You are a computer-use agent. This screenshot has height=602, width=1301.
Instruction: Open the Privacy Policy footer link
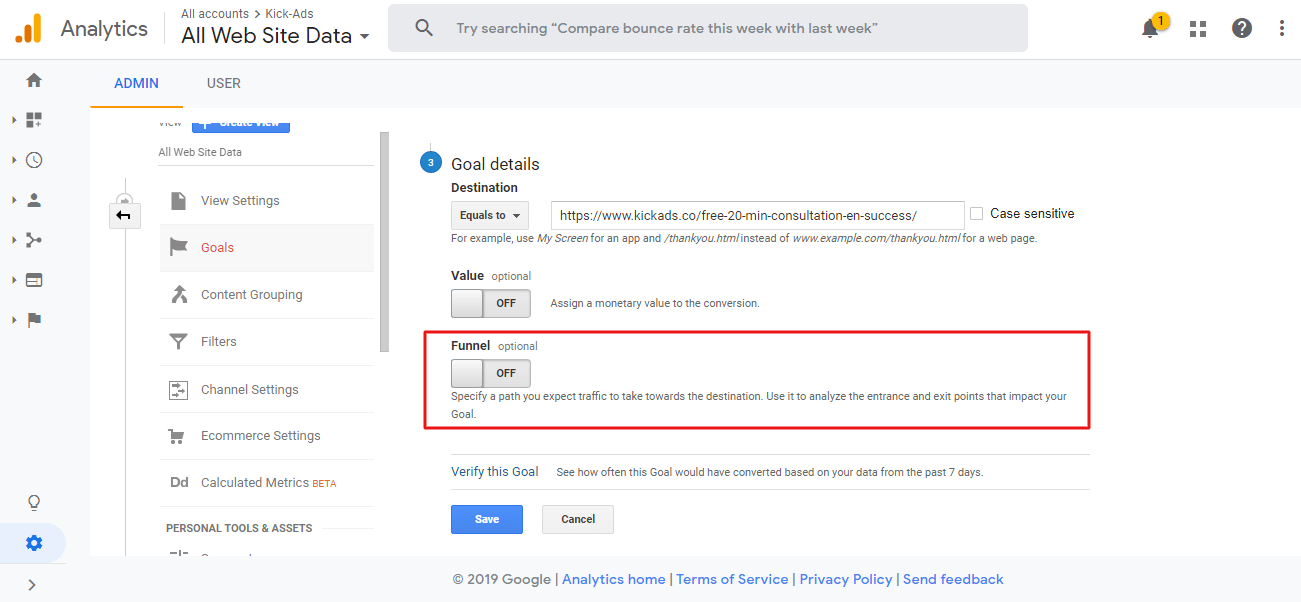pyautogui.click(x=846, y=579)
